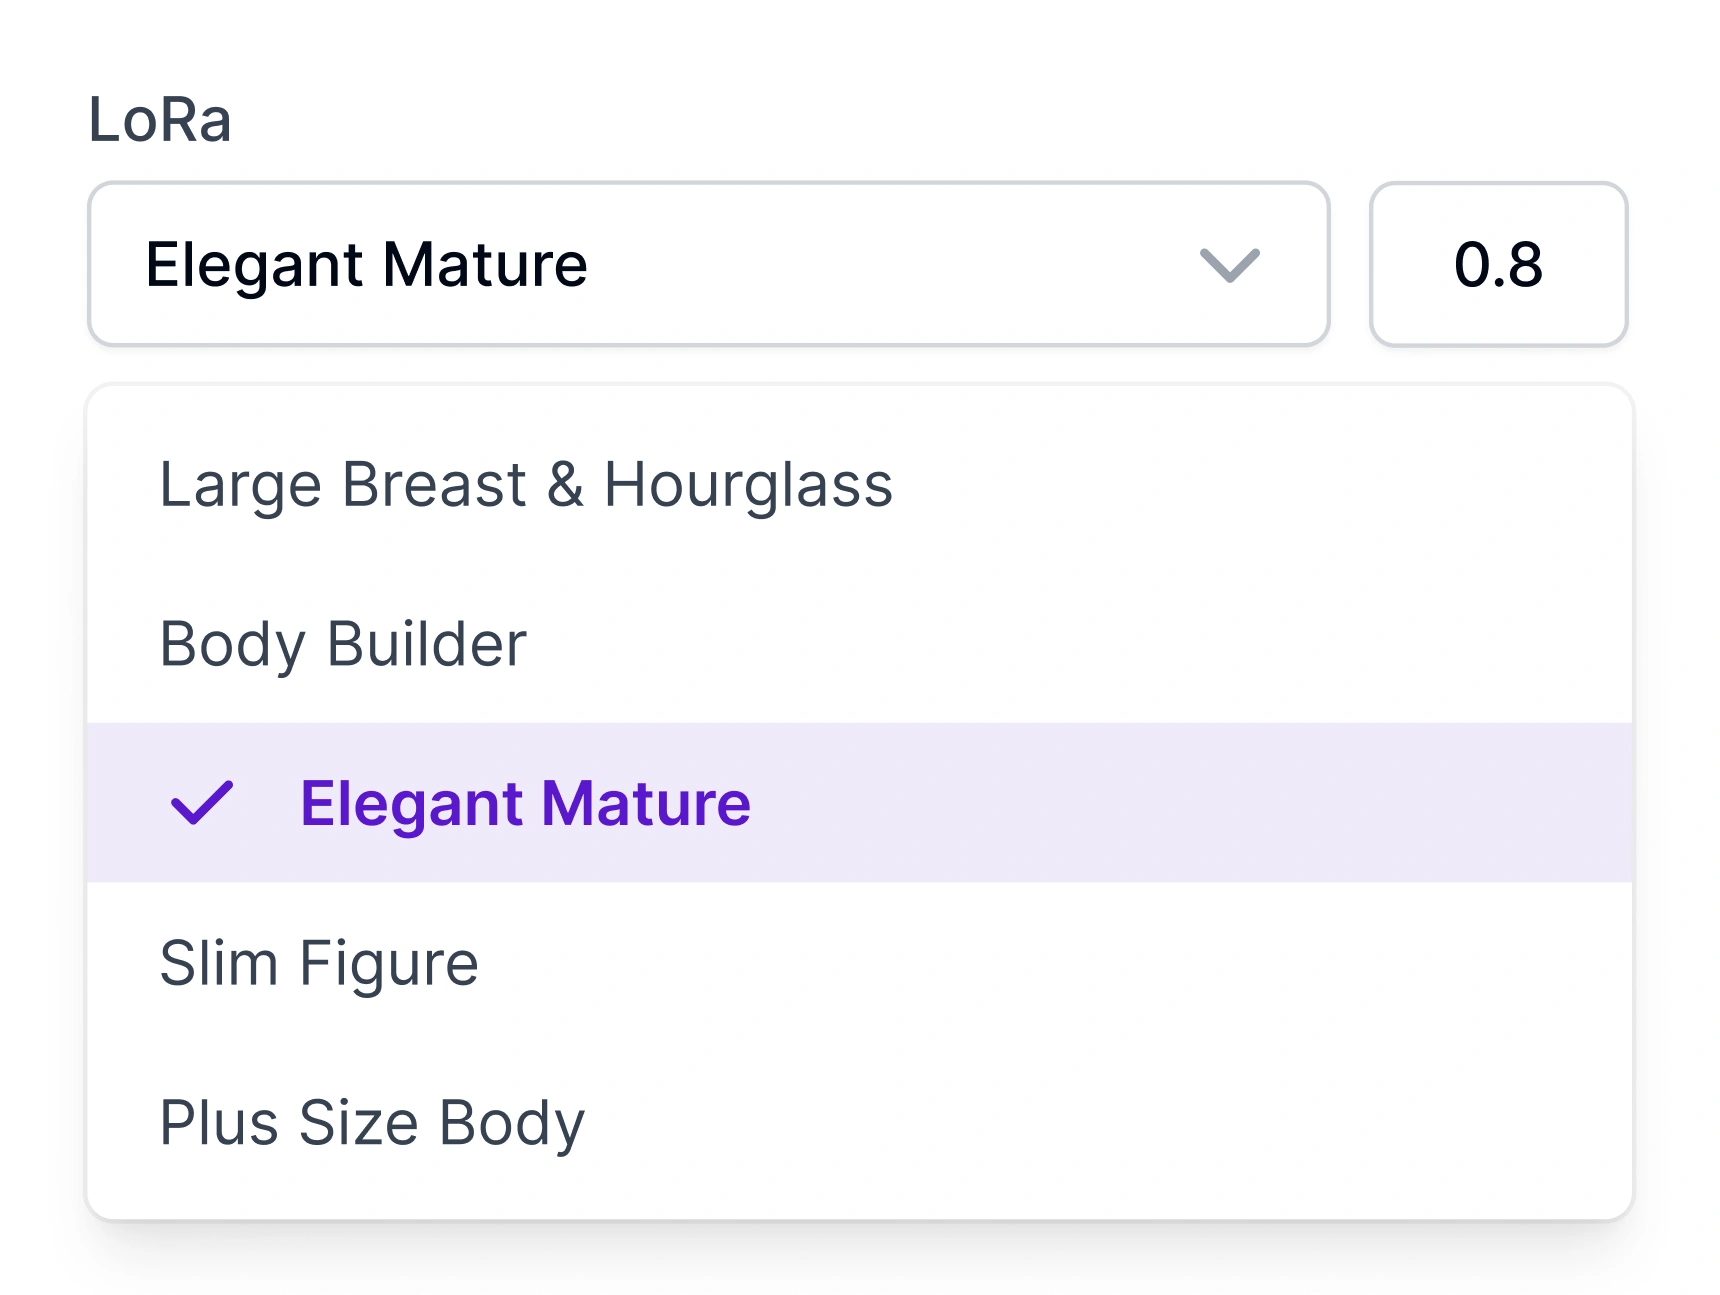The width and height of the screenshot is (1720, 1295).
Task: Open the LoRa dropdown via its chevron arrow
Action: (1227, 263)
